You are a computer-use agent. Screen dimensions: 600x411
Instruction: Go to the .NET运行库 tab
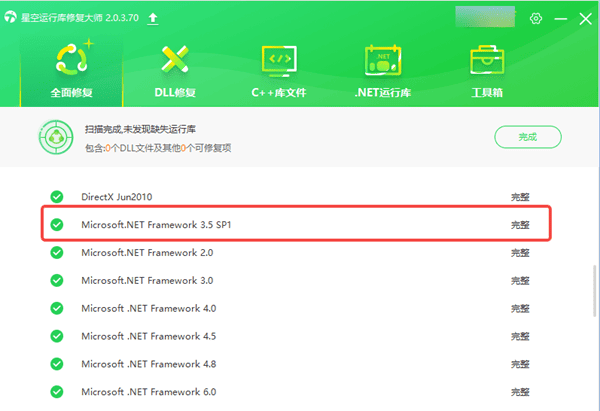[x=383, y=71]
